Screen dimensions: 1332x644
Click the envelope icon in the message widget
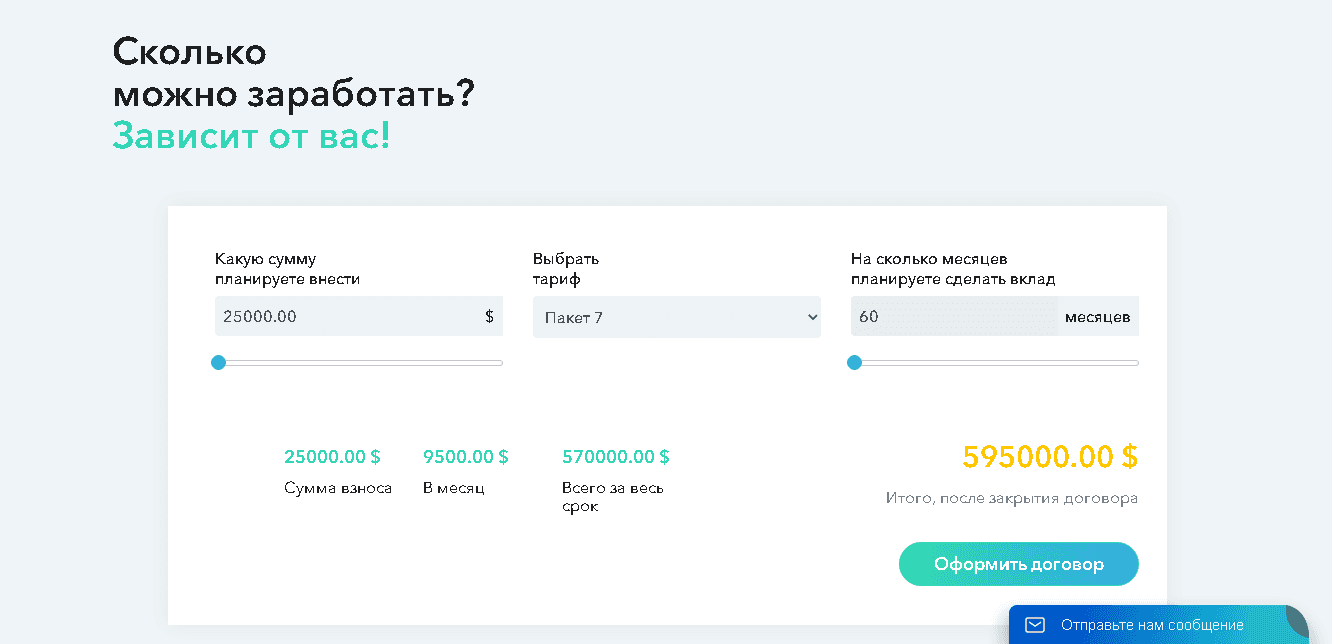tap(1035, 625)
